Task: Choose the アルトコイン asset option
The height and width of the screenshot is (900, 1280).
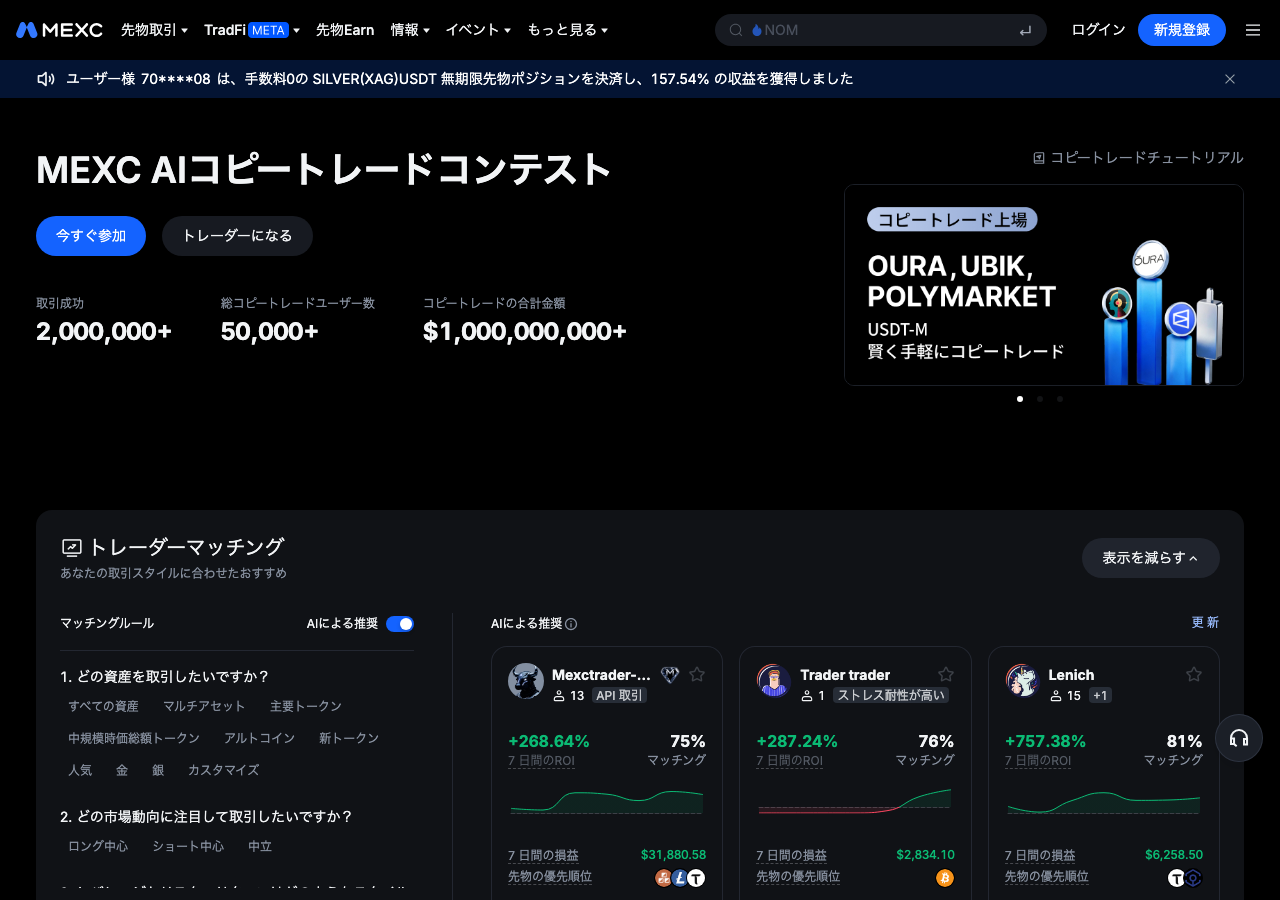Action: 260,738
